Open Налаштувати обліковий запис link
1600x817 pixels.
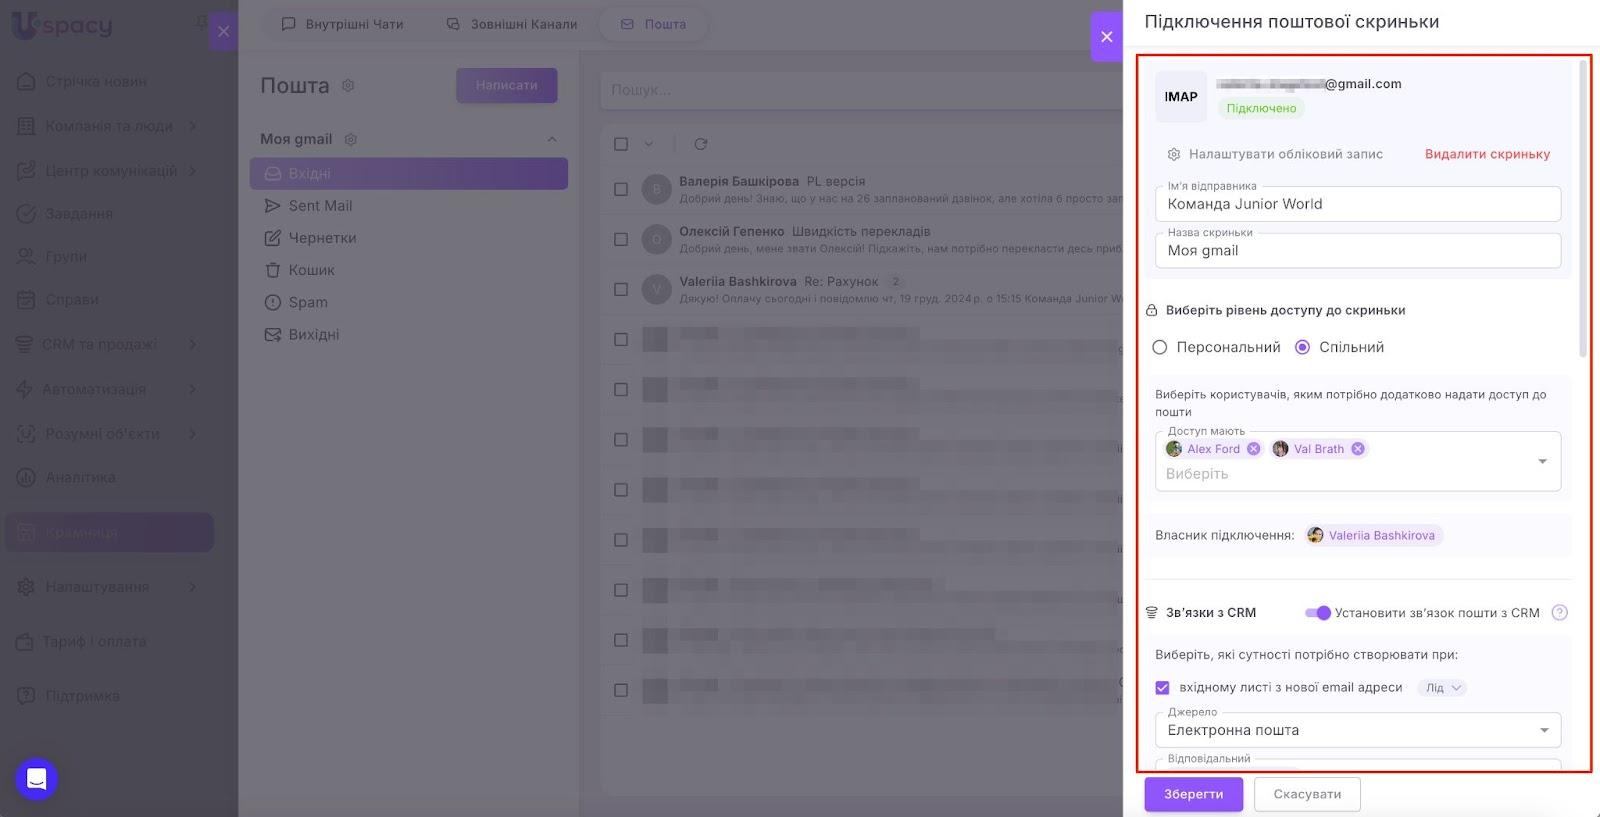[1286, 154]
